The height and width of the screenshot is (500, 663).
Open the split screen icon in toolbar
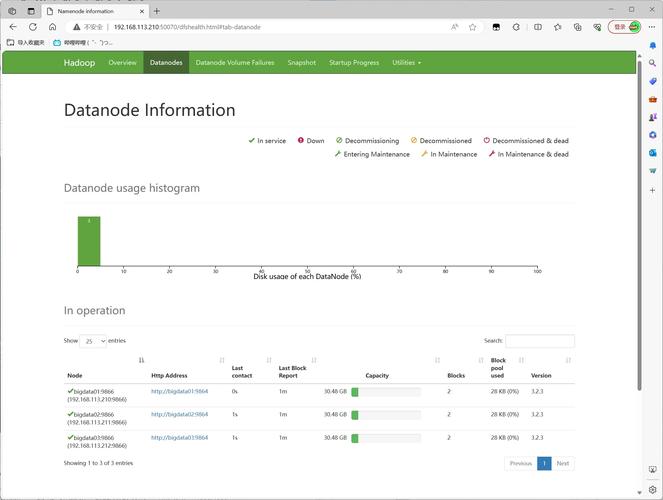click(x=538, y=27)
